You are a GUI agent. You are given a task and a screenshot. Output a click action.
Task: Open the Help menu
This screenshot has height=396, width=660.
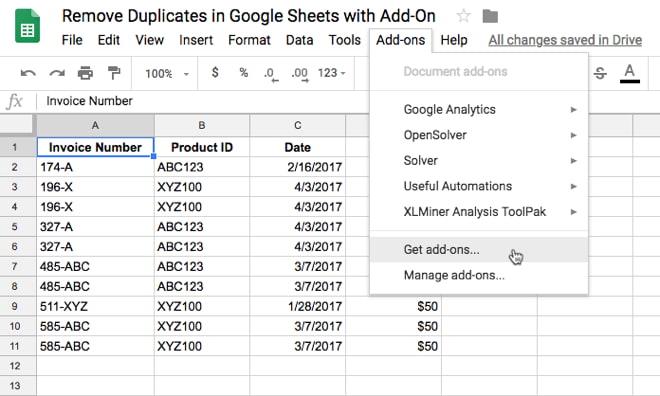454,40
